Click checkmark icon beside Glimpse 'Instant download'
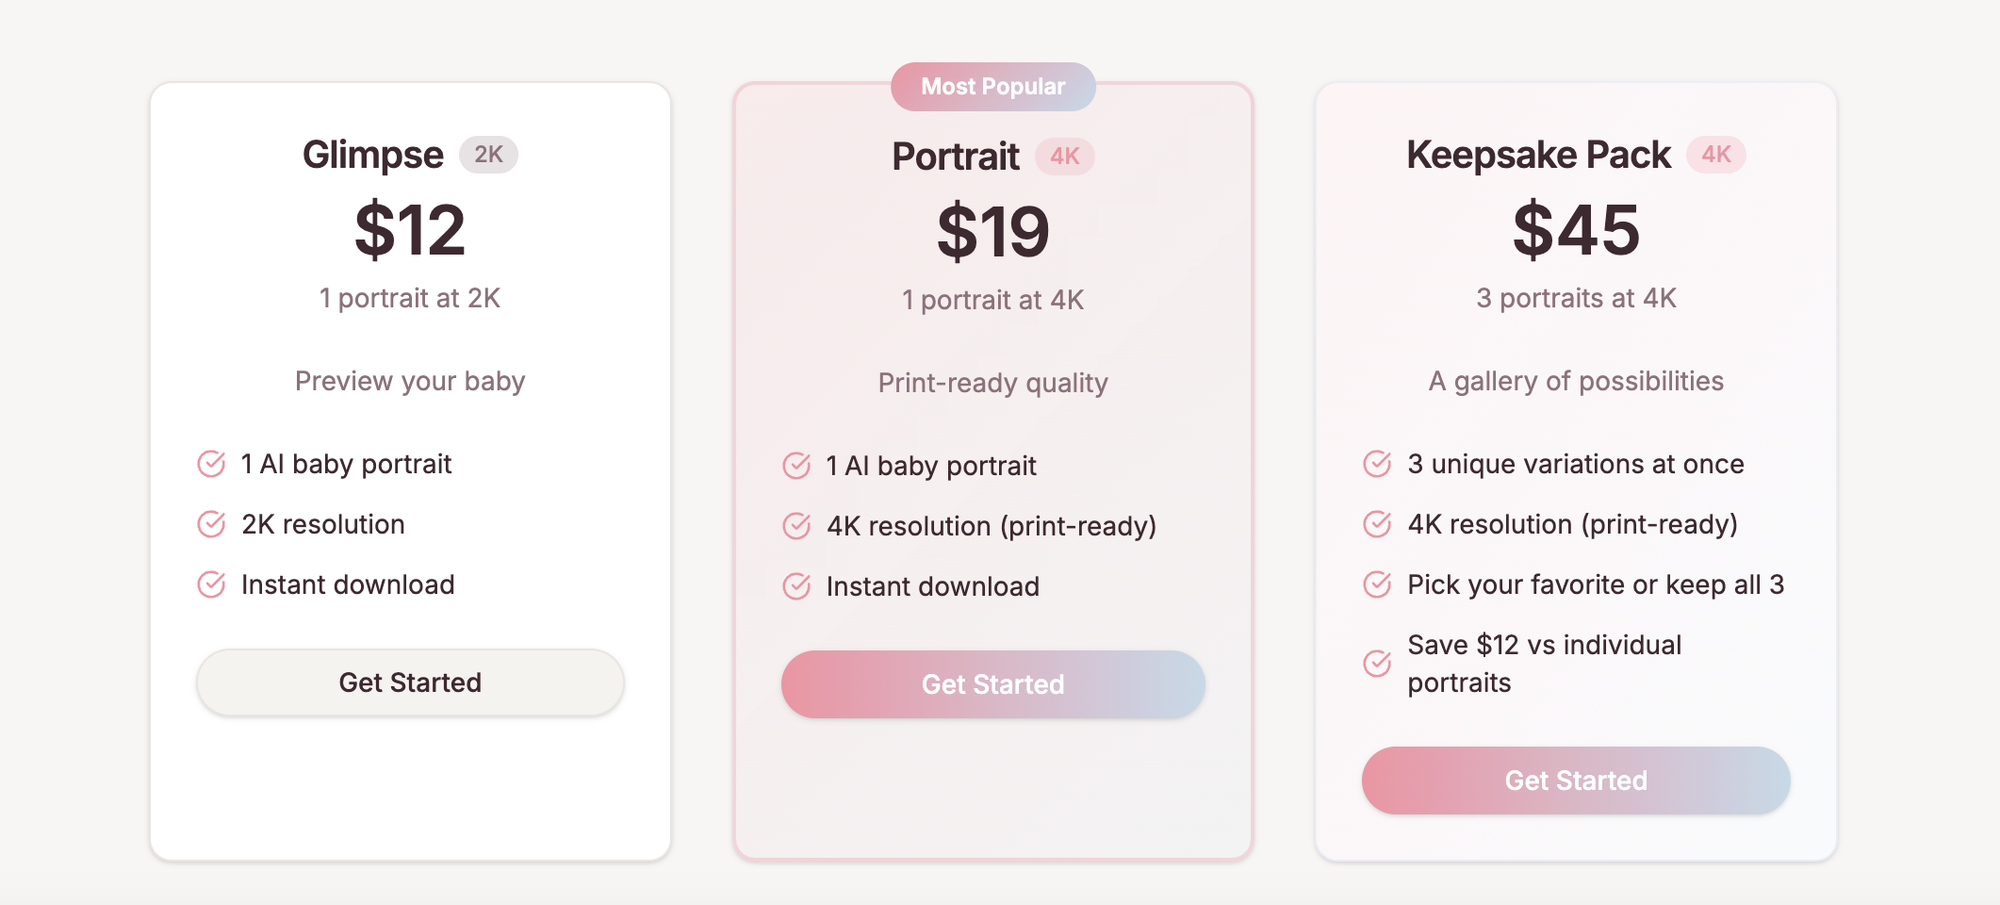Viewport: 2000px width, 905px height. (x=211, y=584)
